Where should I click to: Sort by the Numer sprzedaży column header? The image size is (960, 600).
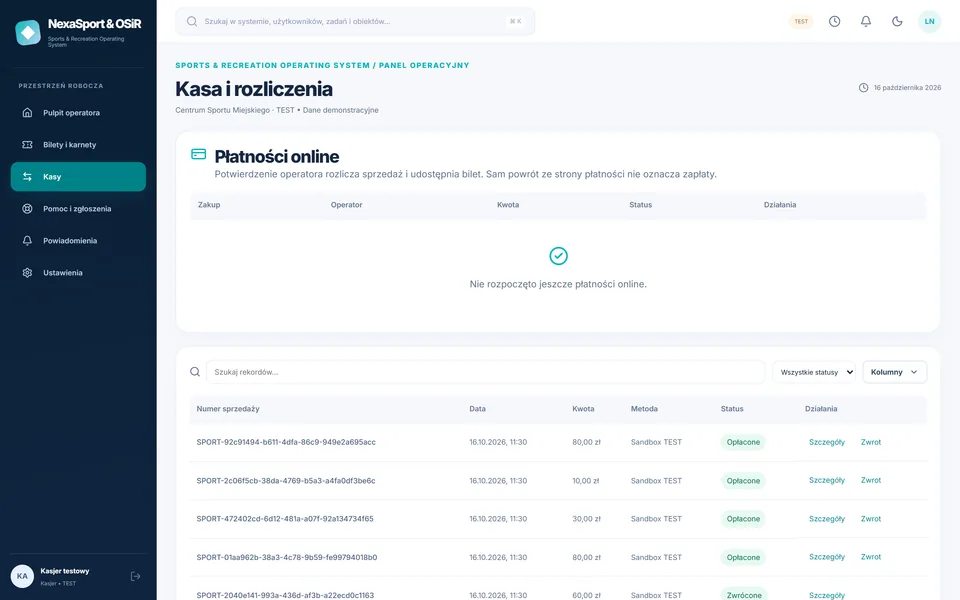(228, 409)
